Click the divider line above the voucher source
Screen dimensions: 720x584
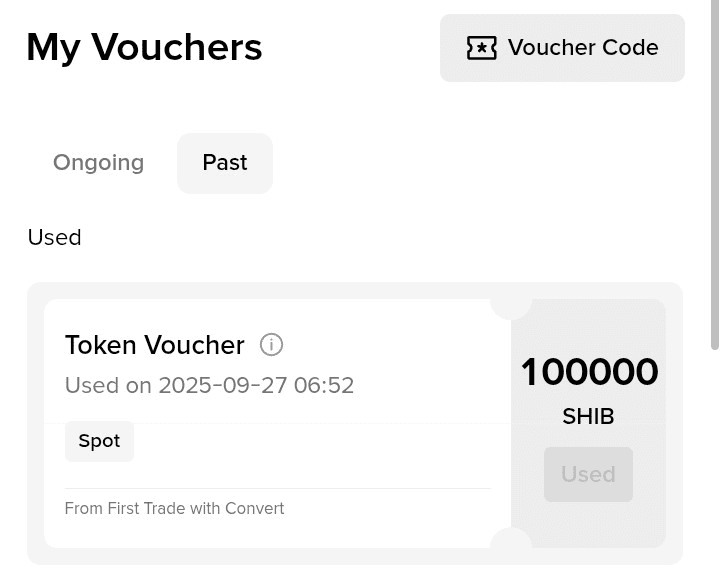(278, 489)
